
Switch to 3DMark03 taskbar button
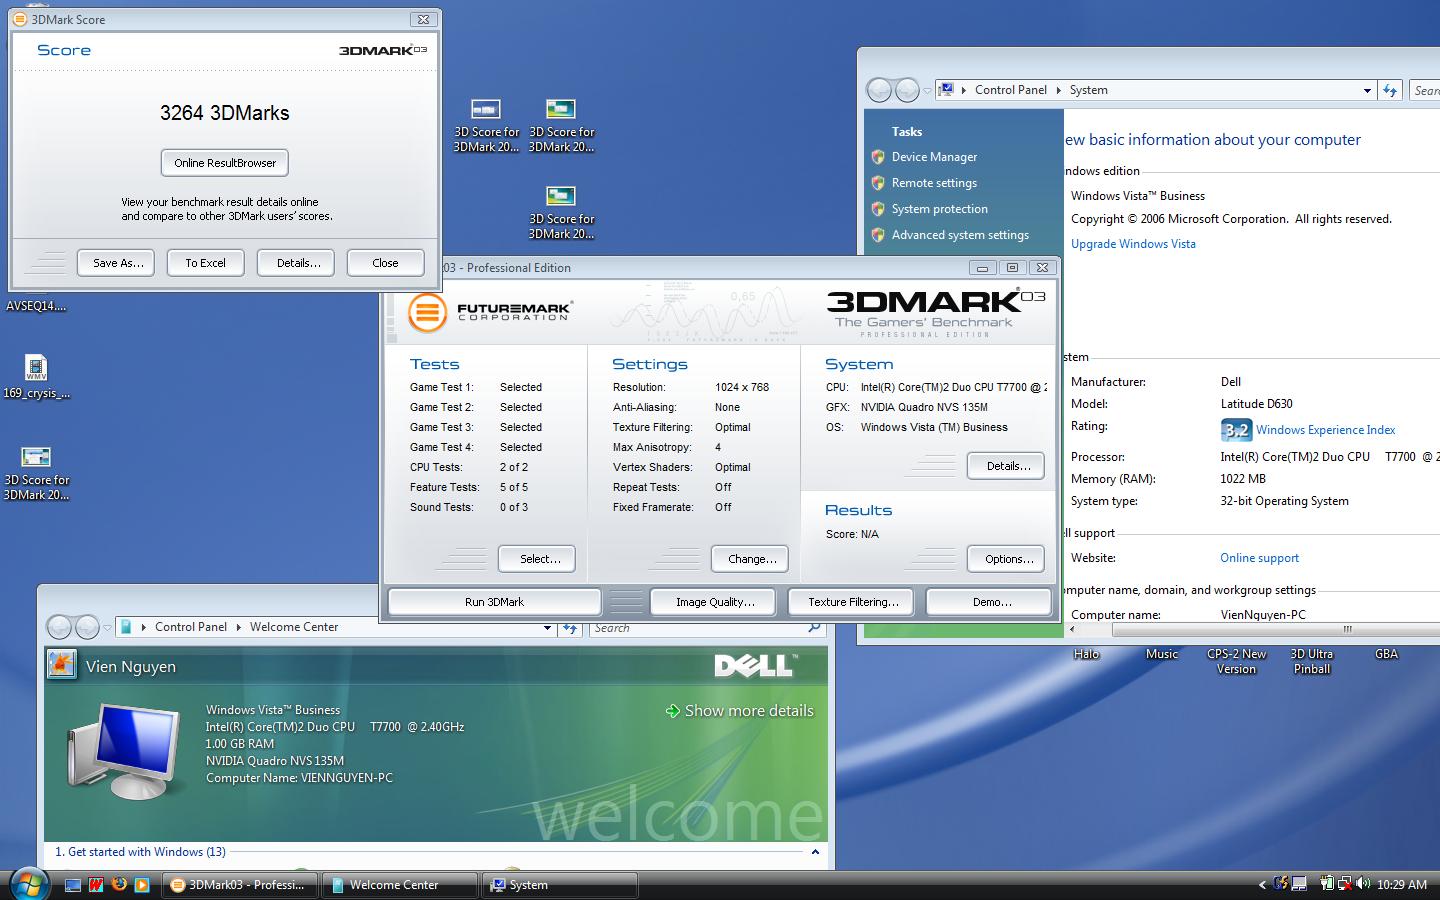240,885
